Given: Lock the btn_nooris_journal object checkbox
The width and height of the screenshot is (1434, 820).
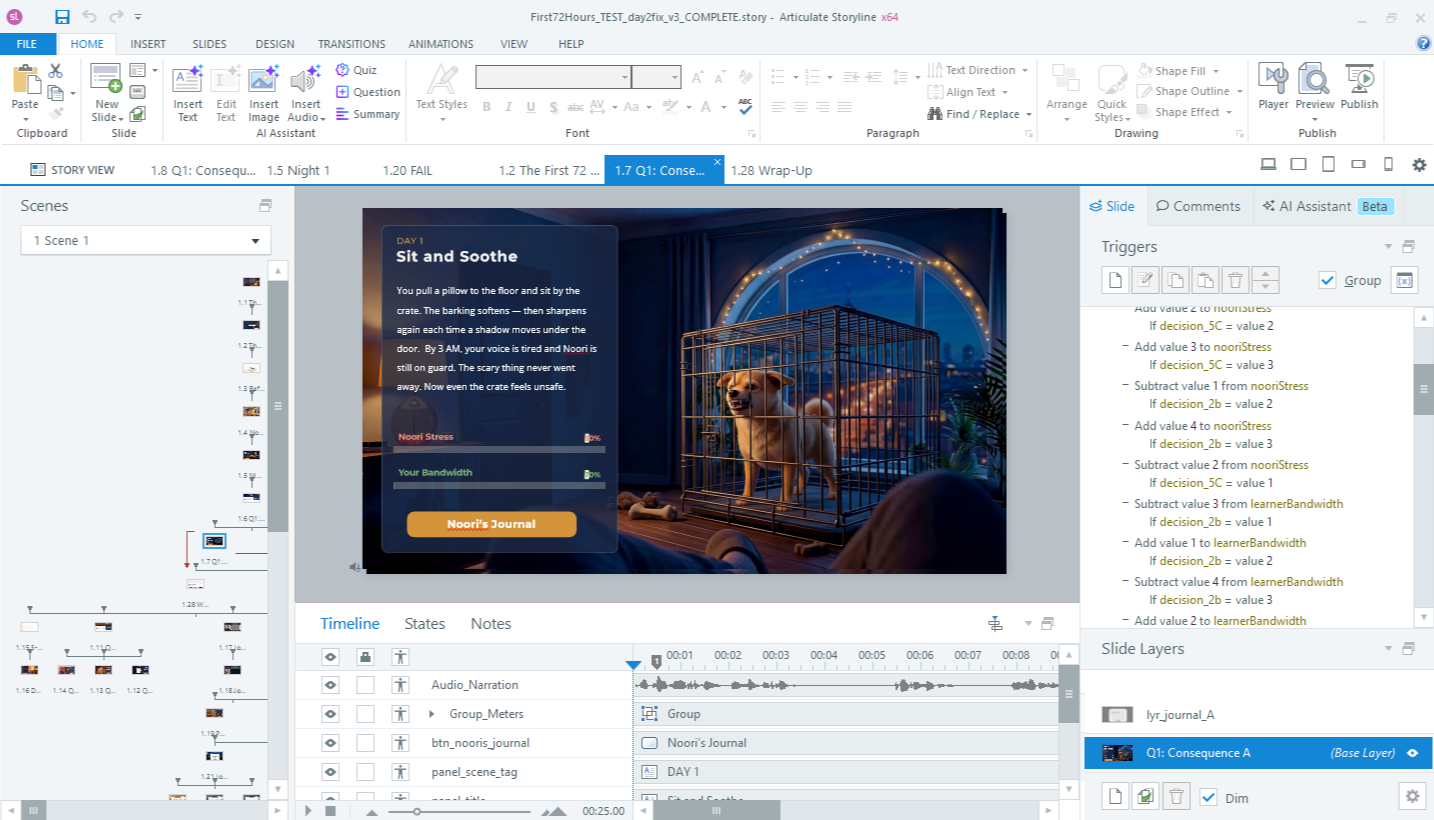Looking at the screenshot, I should pos(366,743).
